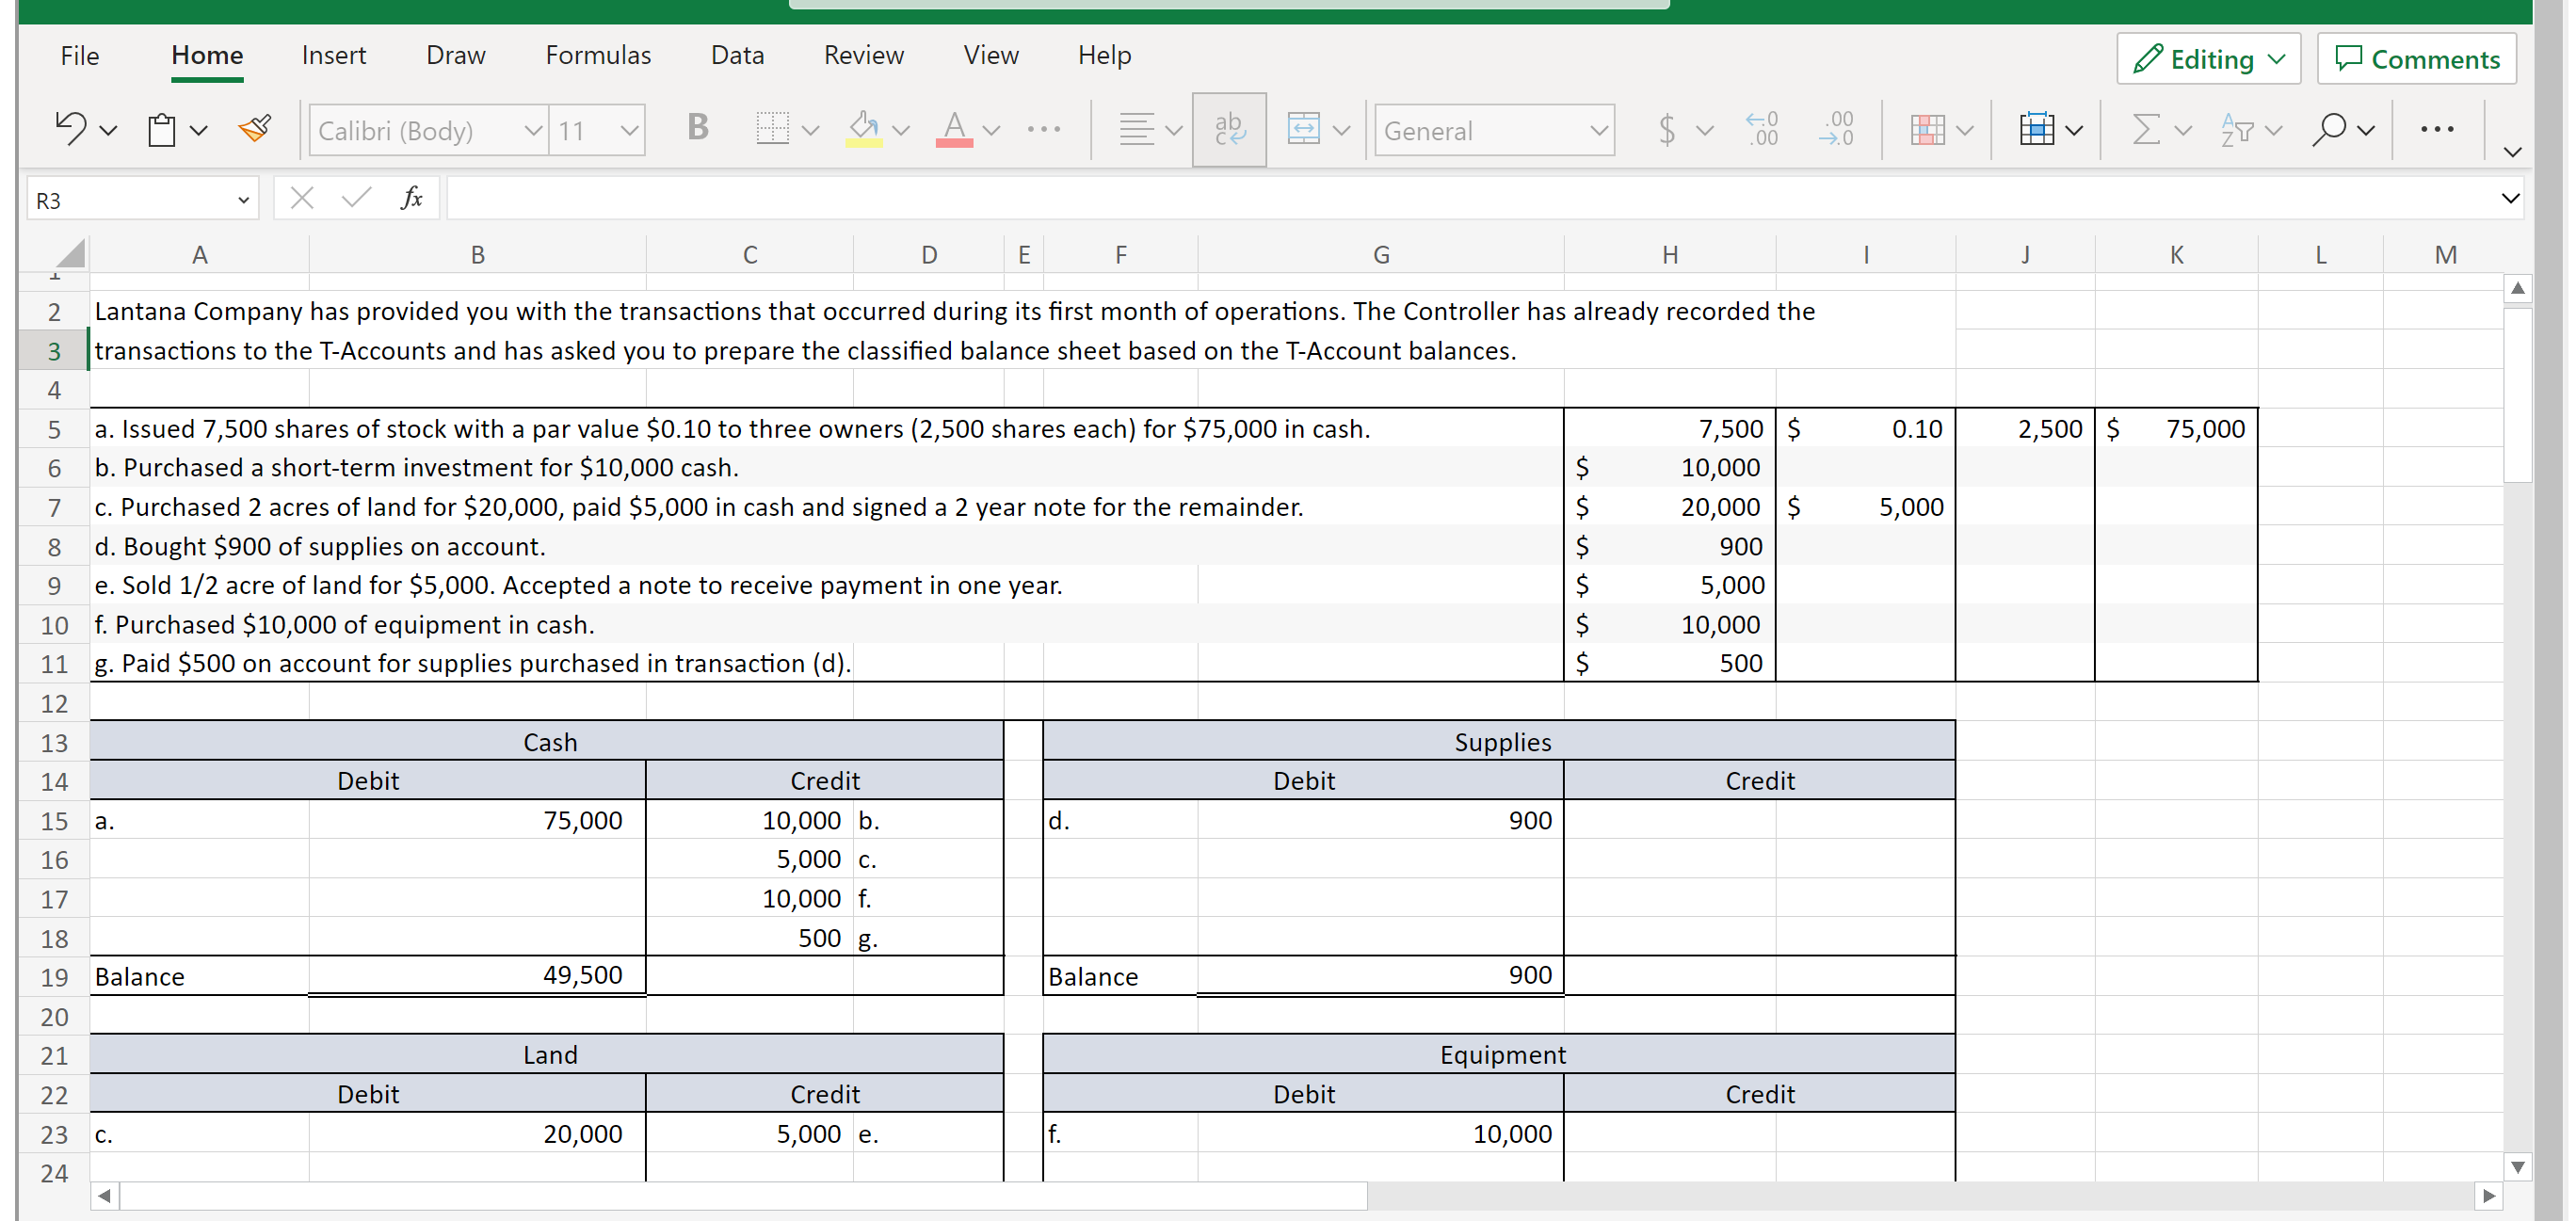The width and height of the screenshot is (2576, 1221).
Task: Select the Wrap Text icon
Action: tap(1229, 130)
